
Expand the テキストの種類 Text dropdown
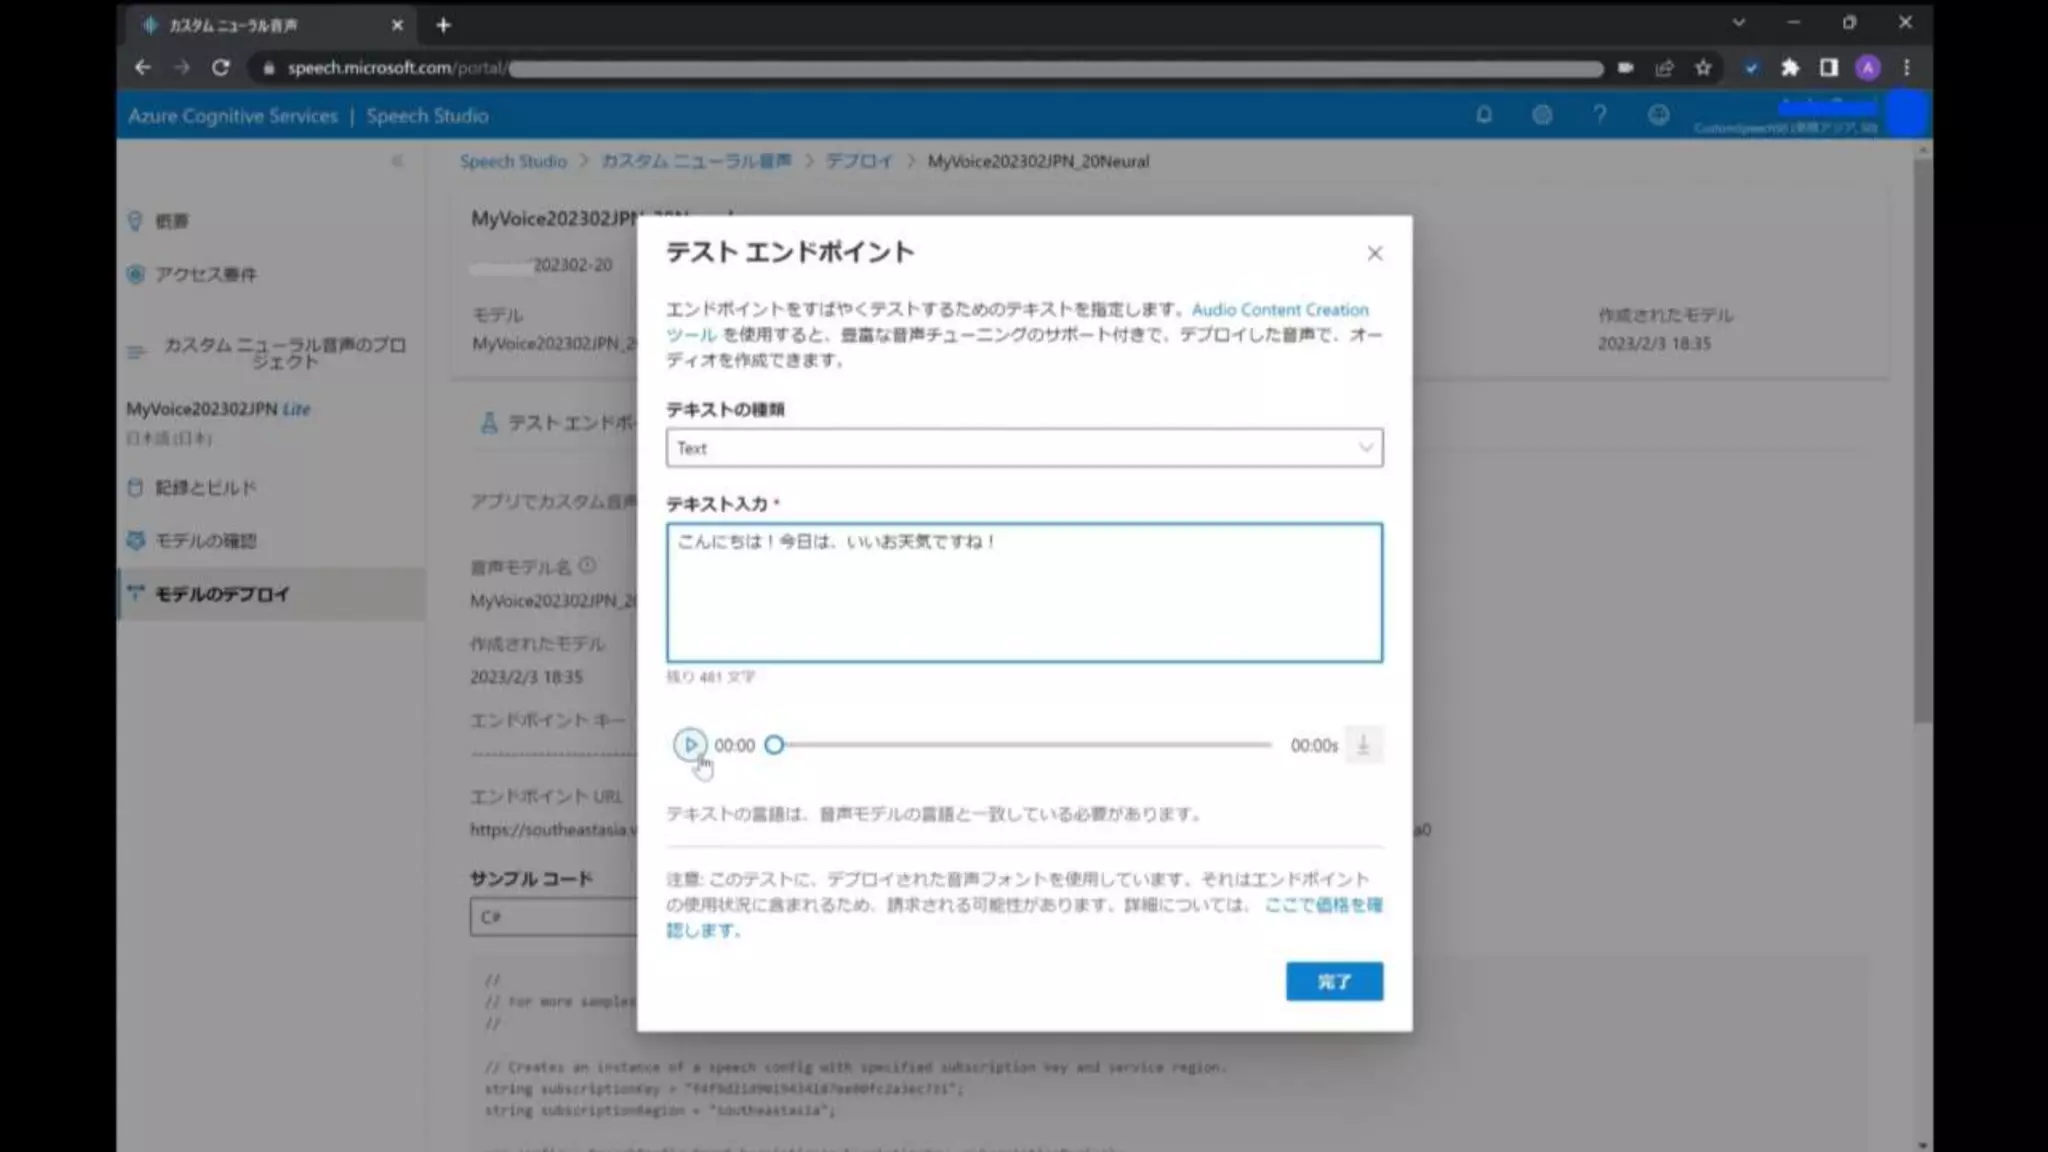1024,448
